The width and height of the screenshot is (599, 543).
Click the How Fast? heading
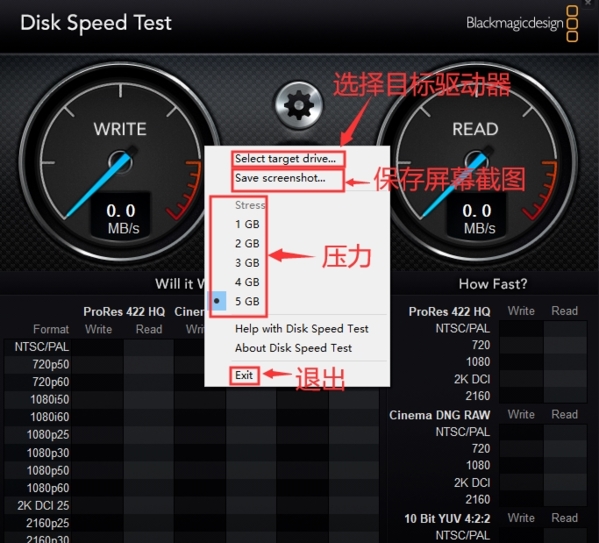(x=493, y=284)
